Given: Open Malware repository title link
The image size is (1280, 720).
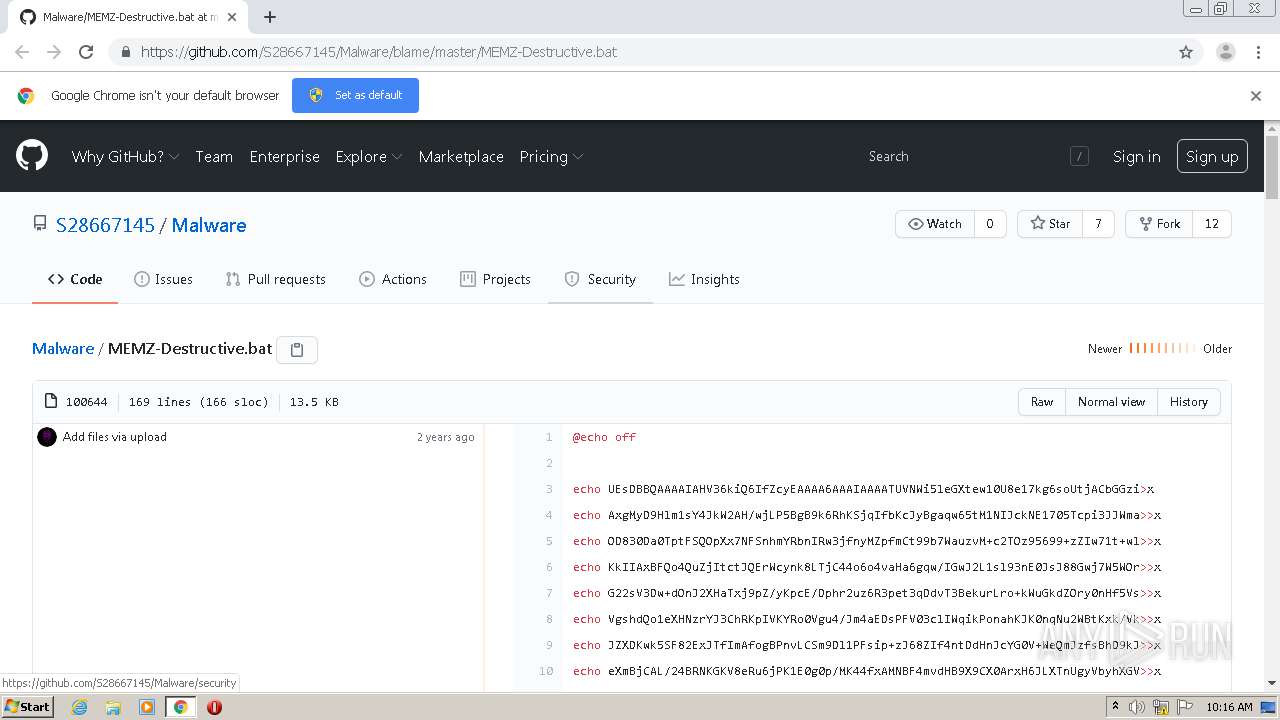Looking at the screenshot, I should (209, 225).
